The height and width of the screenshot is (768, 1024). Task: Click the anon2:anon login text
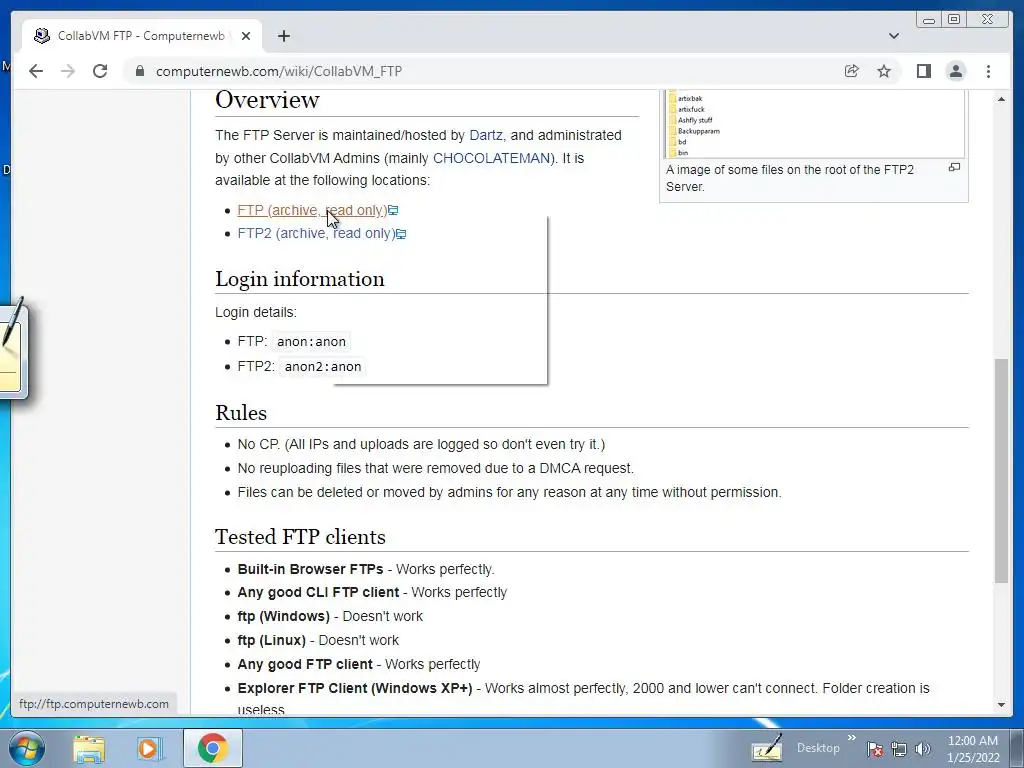(323, 366)
